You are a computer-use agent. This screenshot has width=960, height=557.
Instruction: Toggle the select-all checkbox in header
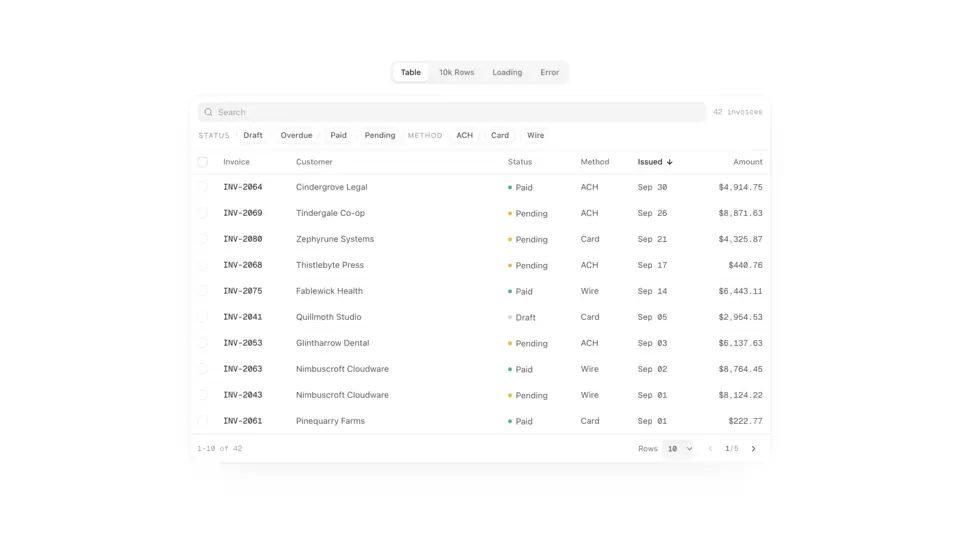(203, 162)
